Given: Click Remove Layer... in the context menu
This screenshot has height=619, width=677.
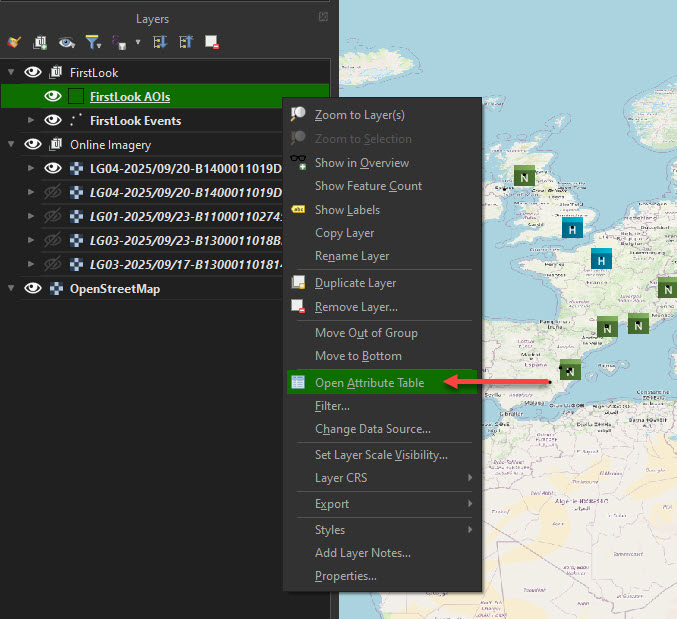Looking at the screenshot, I should pos(355,307).
